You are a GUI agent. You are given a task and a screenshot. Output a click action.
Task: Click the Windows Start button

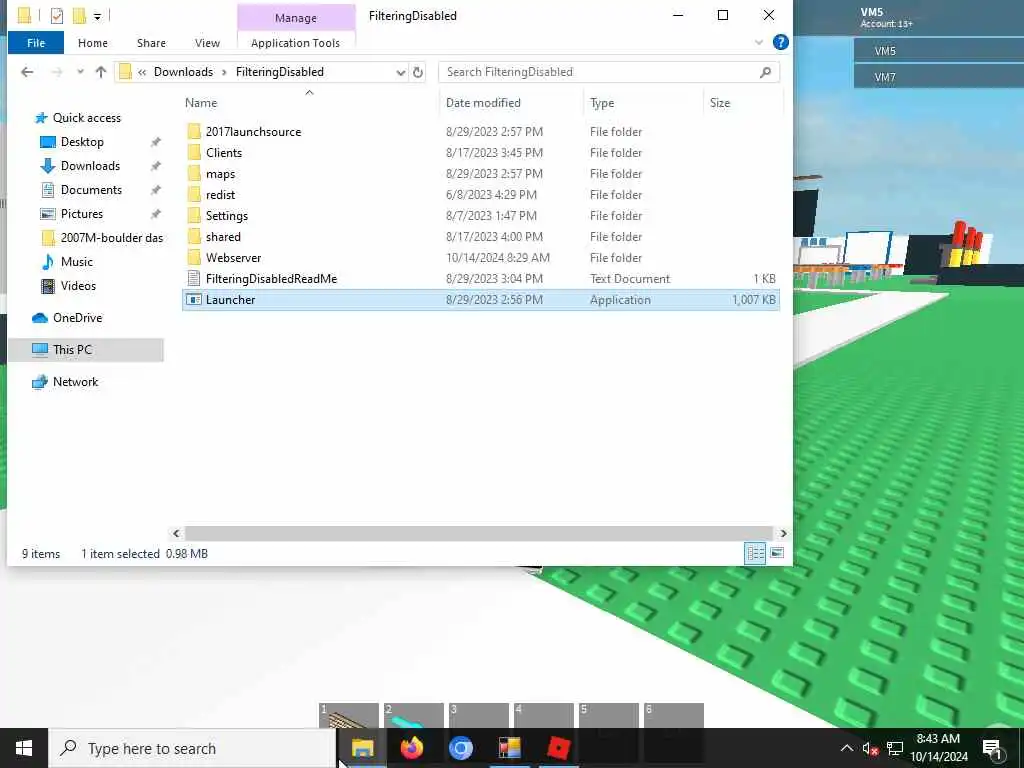pyautogui.click(x=24, y=748)
